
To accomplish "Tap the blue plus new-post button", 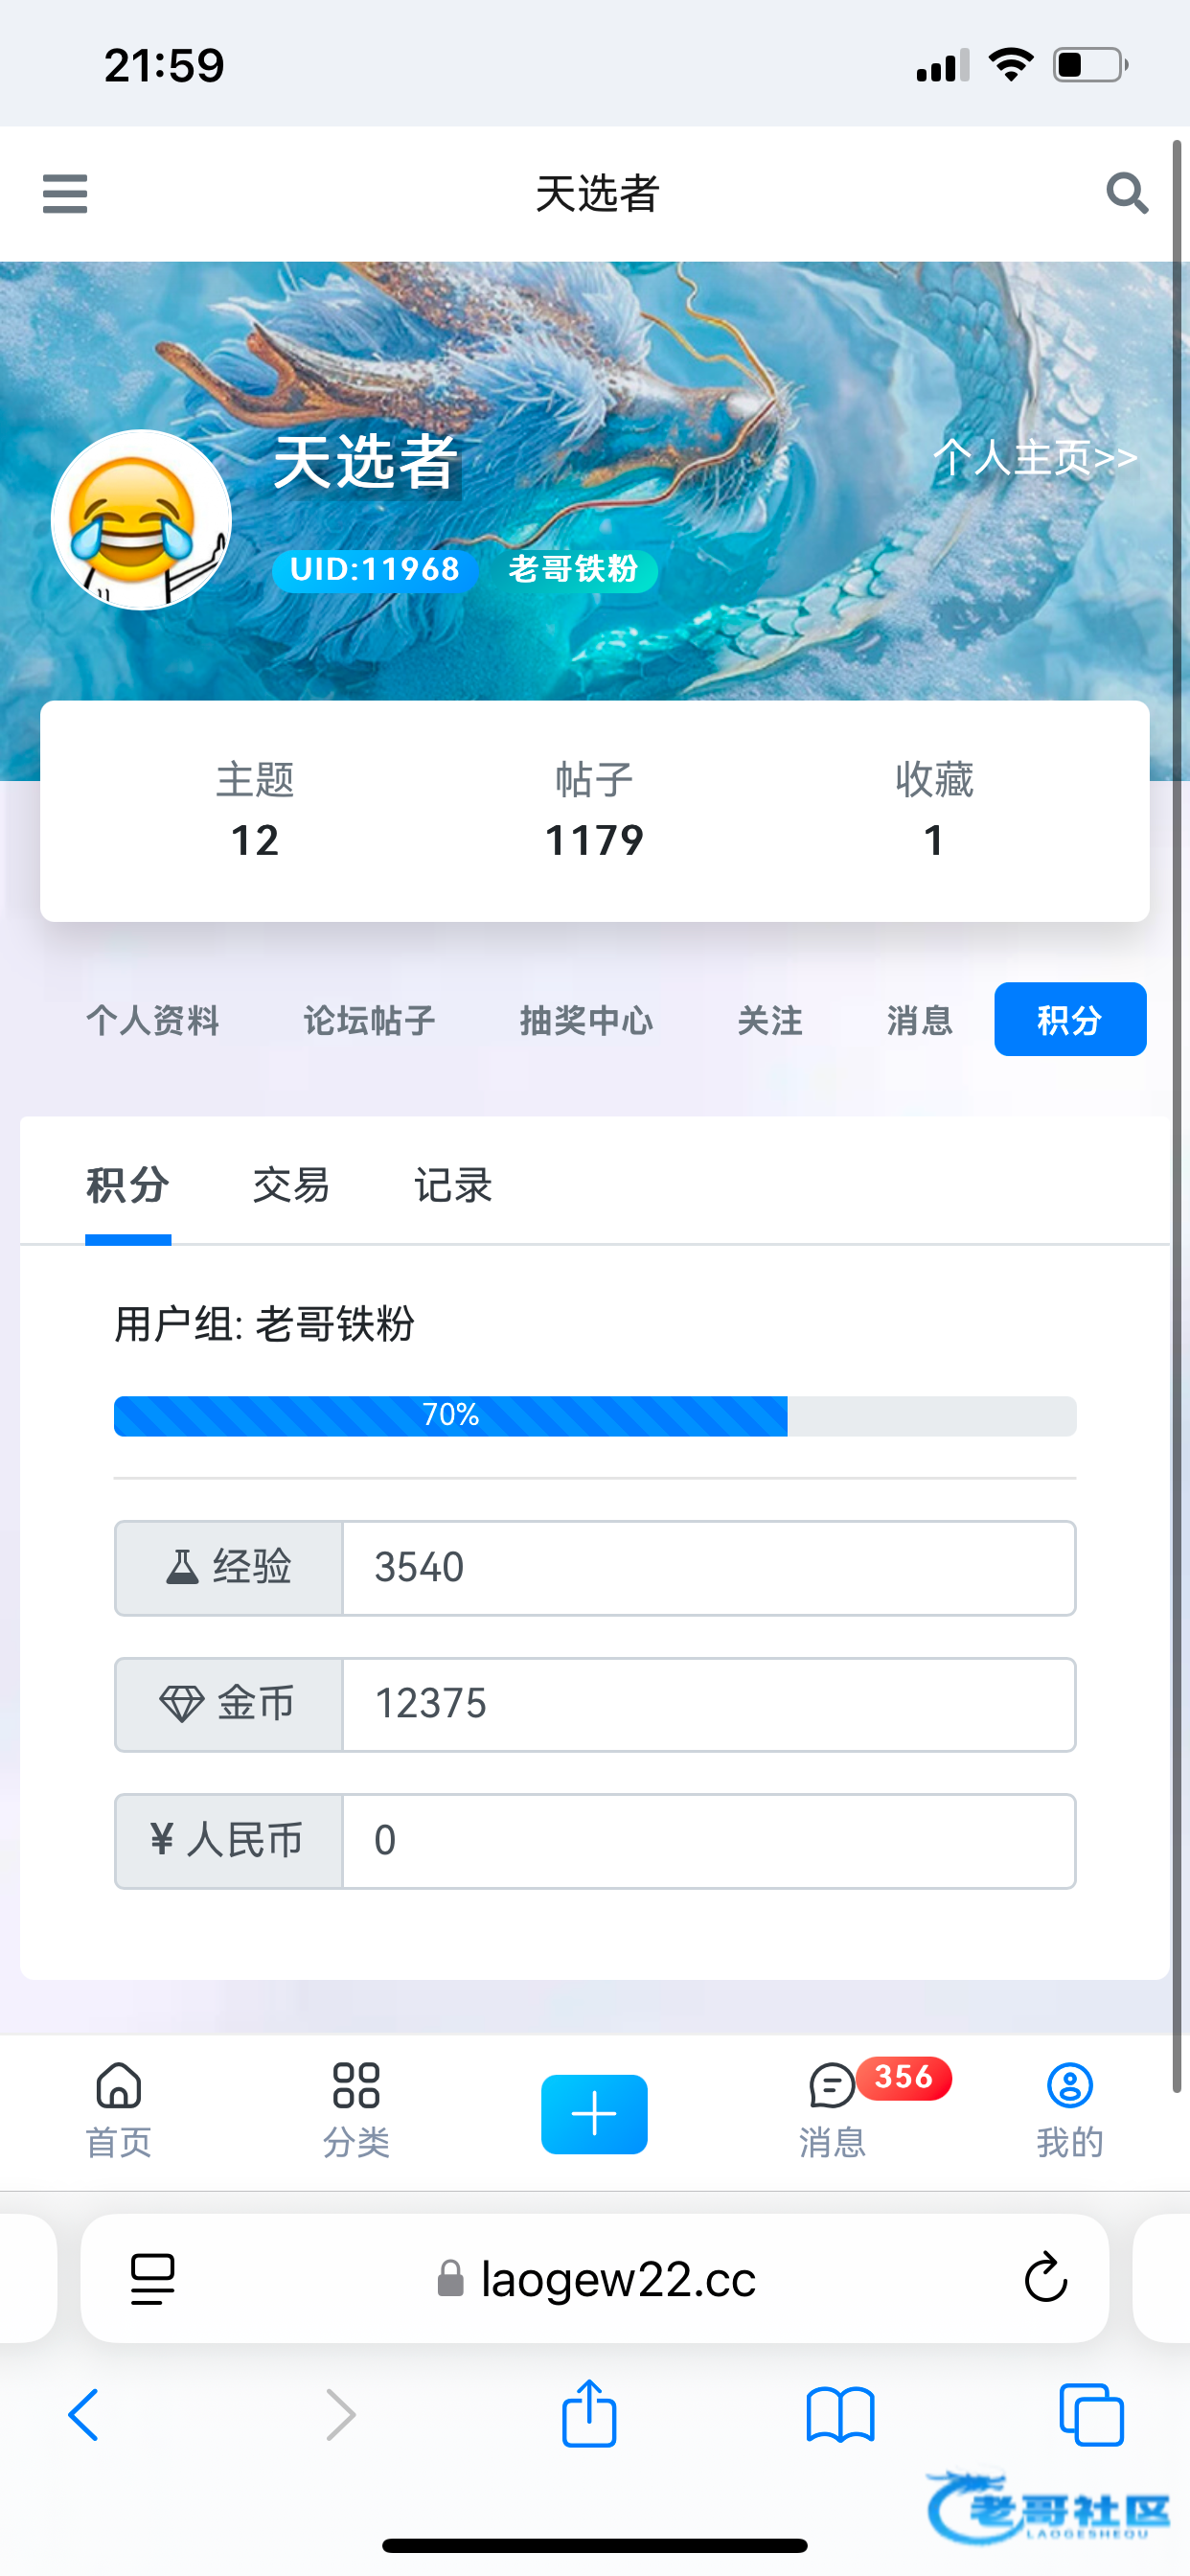I will (x=594, y=2114).
